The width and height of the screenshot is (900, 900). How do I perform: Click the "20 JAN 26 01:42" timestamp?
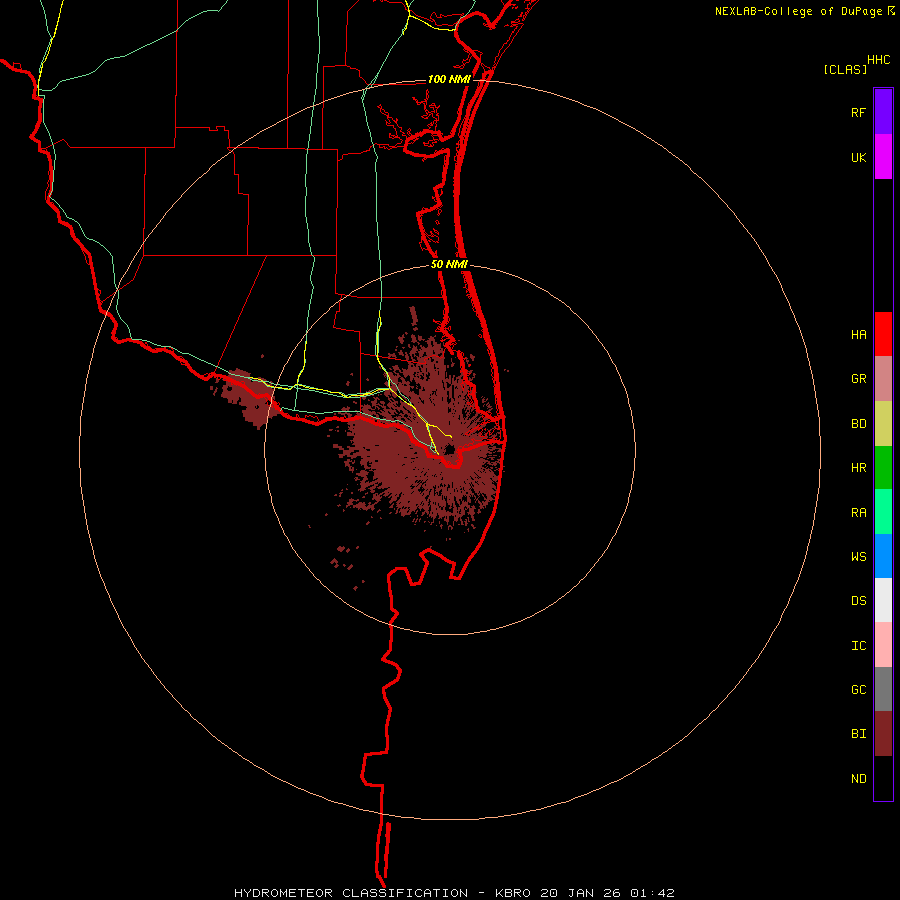pos(607,893)
